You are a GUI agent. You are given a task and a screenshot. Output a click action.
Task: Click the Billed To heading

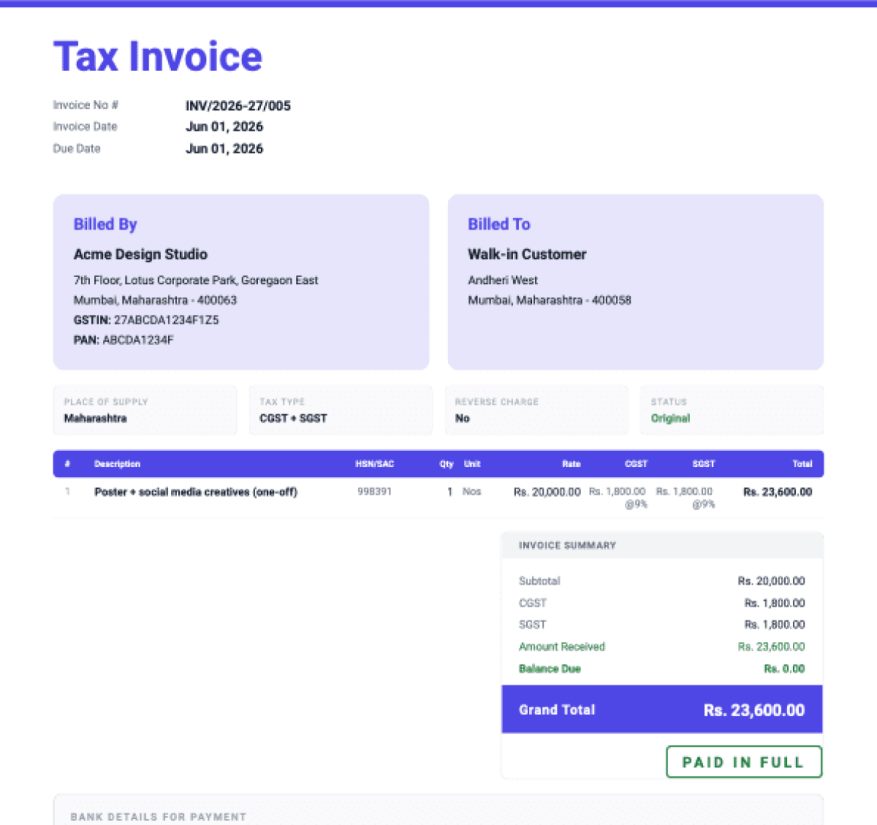(x=499, y=224)
